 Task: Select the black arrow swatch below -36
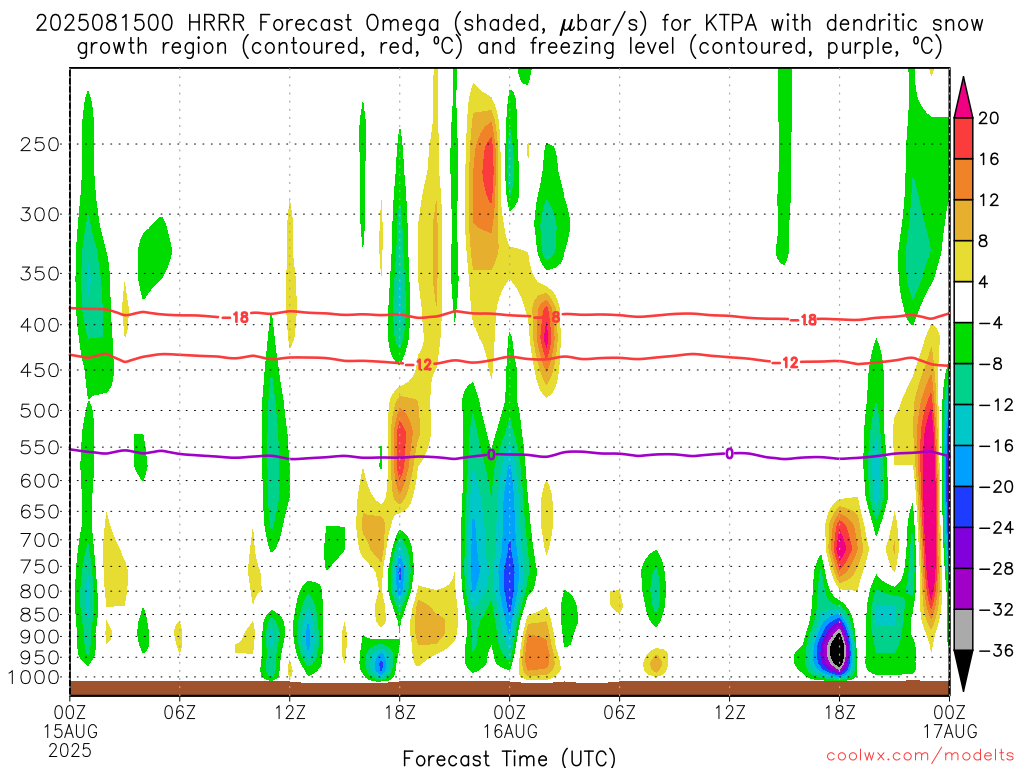(963, 671)
